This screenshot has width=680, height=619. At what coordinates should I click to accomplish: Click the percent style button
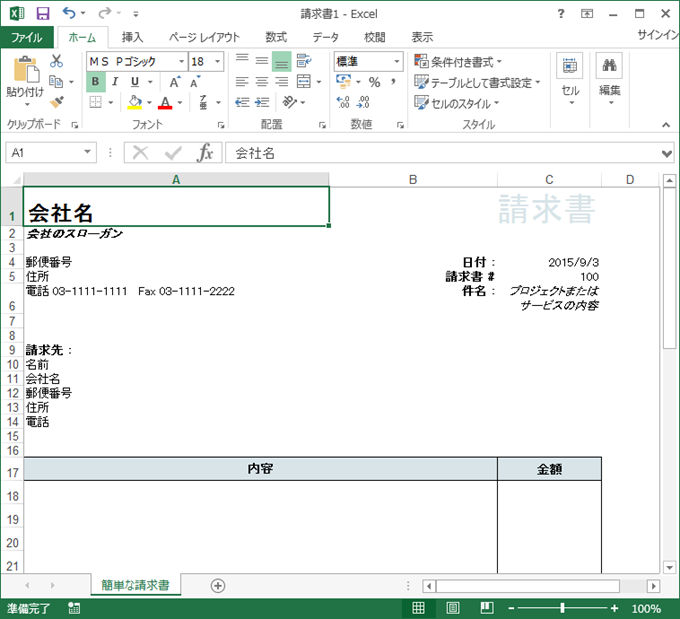point(374,82)
